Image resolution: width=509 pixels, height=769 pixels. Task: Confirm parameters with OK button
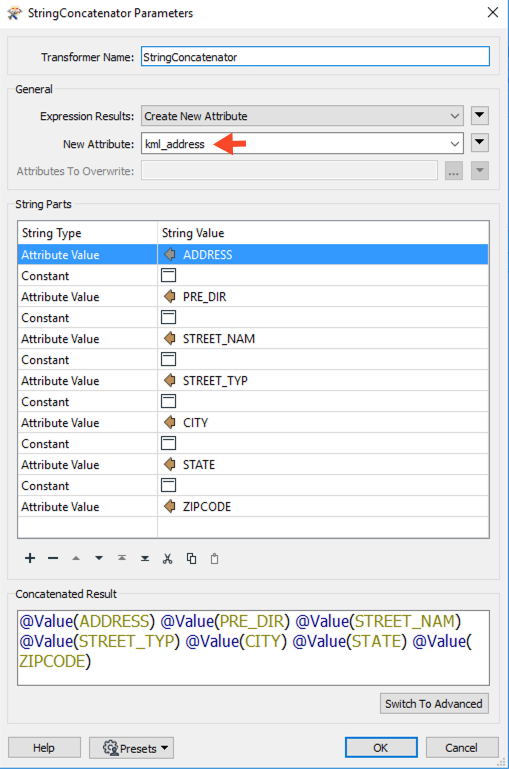381,748
